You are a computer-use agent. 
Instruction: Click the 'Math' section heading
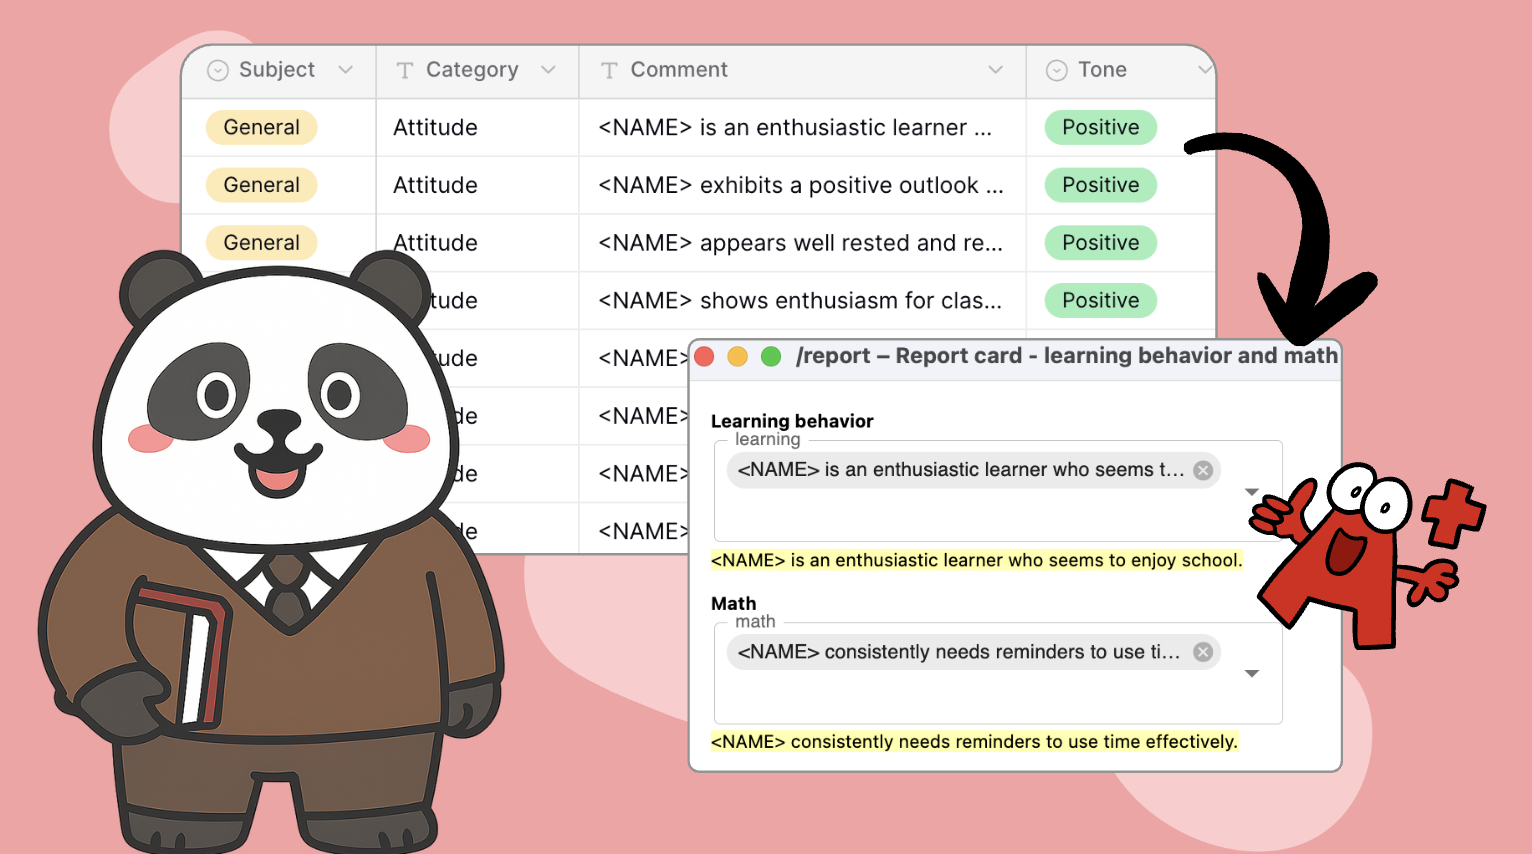coord(733,603)
